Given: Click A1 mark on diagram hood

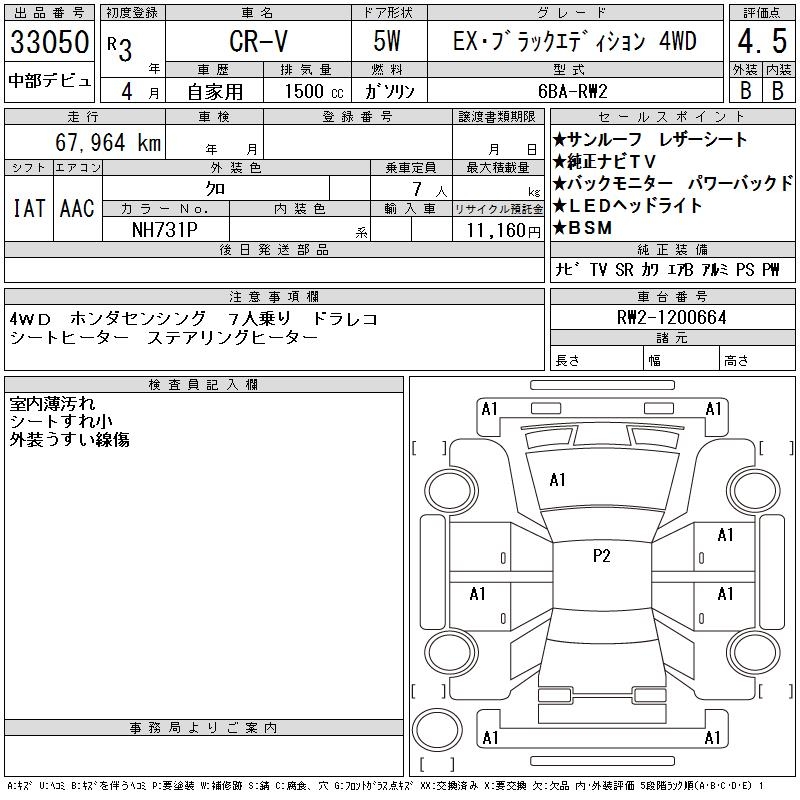Looking at the screenshot, I should pyautogui.click(x=557, y=480).
